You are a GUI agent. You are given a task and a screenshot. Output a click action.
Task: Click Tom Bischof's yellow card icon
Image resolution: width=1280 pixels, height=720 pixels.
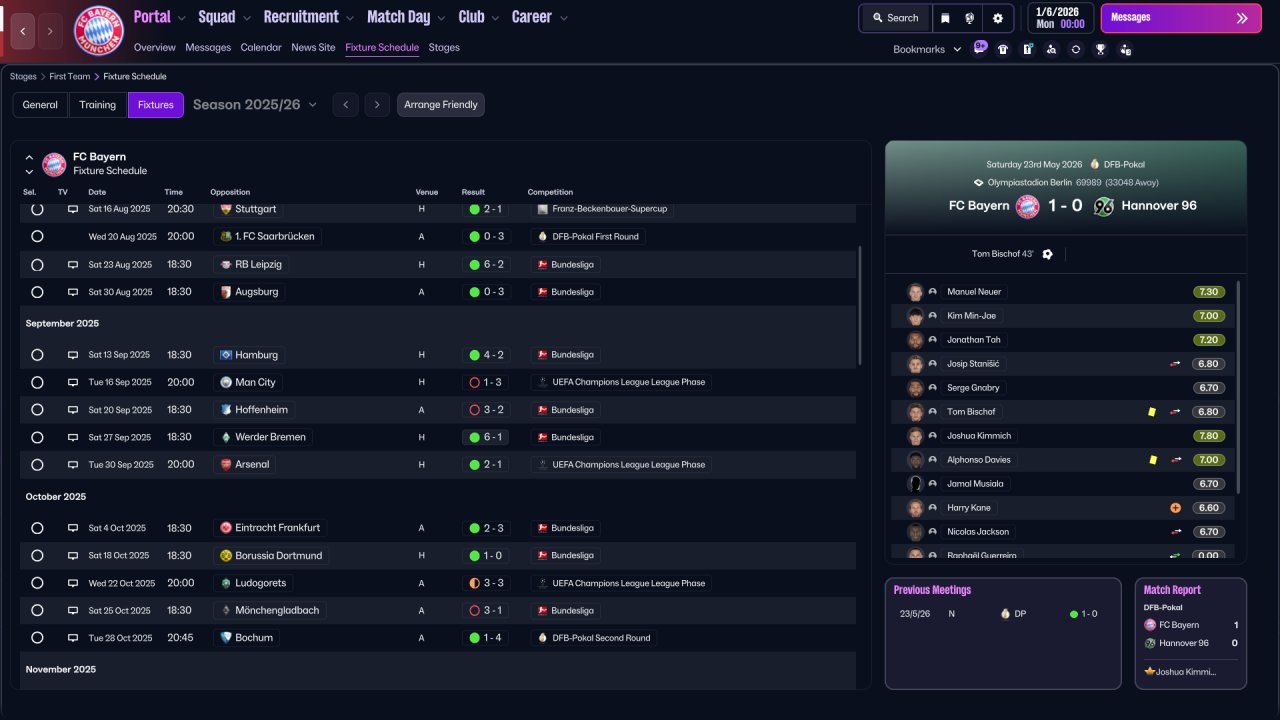pos(1152,412)
